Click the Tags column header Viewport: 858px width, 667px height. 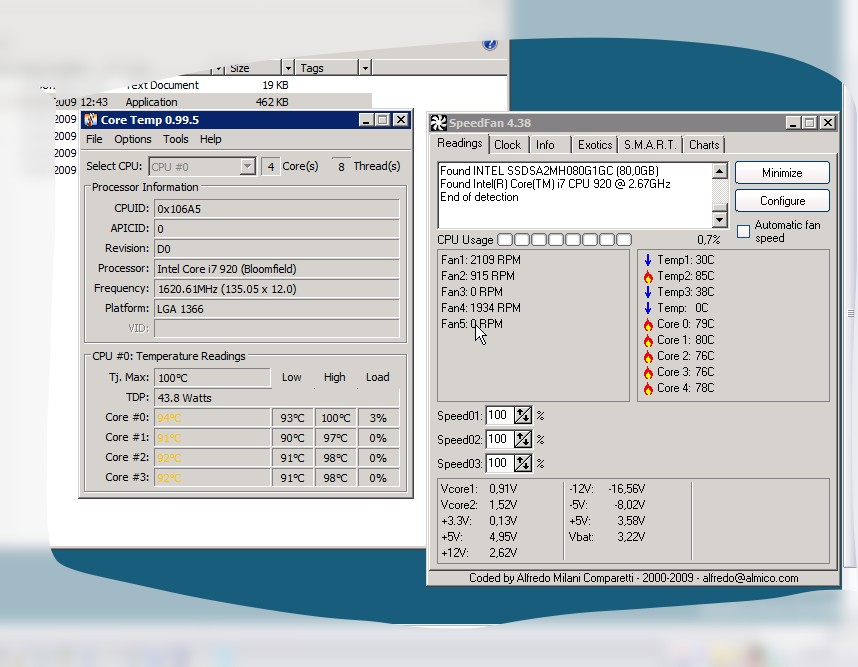(327, 68)
